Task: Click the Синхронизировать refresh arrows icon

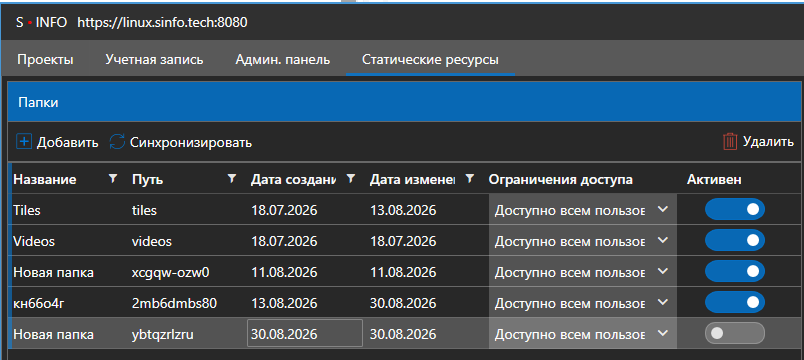Action: [x=117, y=142]
